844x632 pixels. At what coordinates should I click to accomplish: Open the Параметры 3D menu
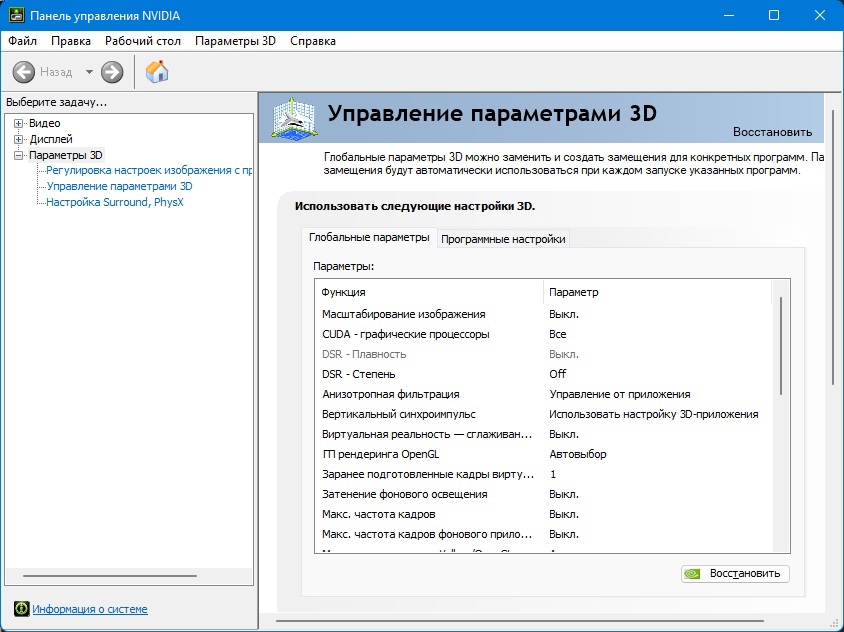235,41
